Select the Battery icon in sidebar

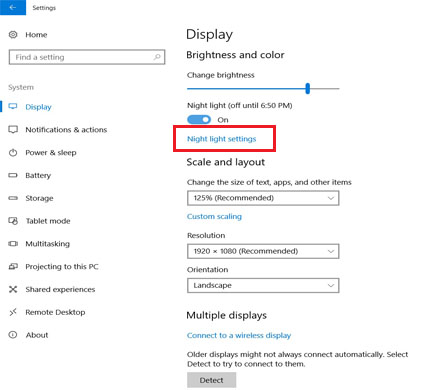coord(13,175)
